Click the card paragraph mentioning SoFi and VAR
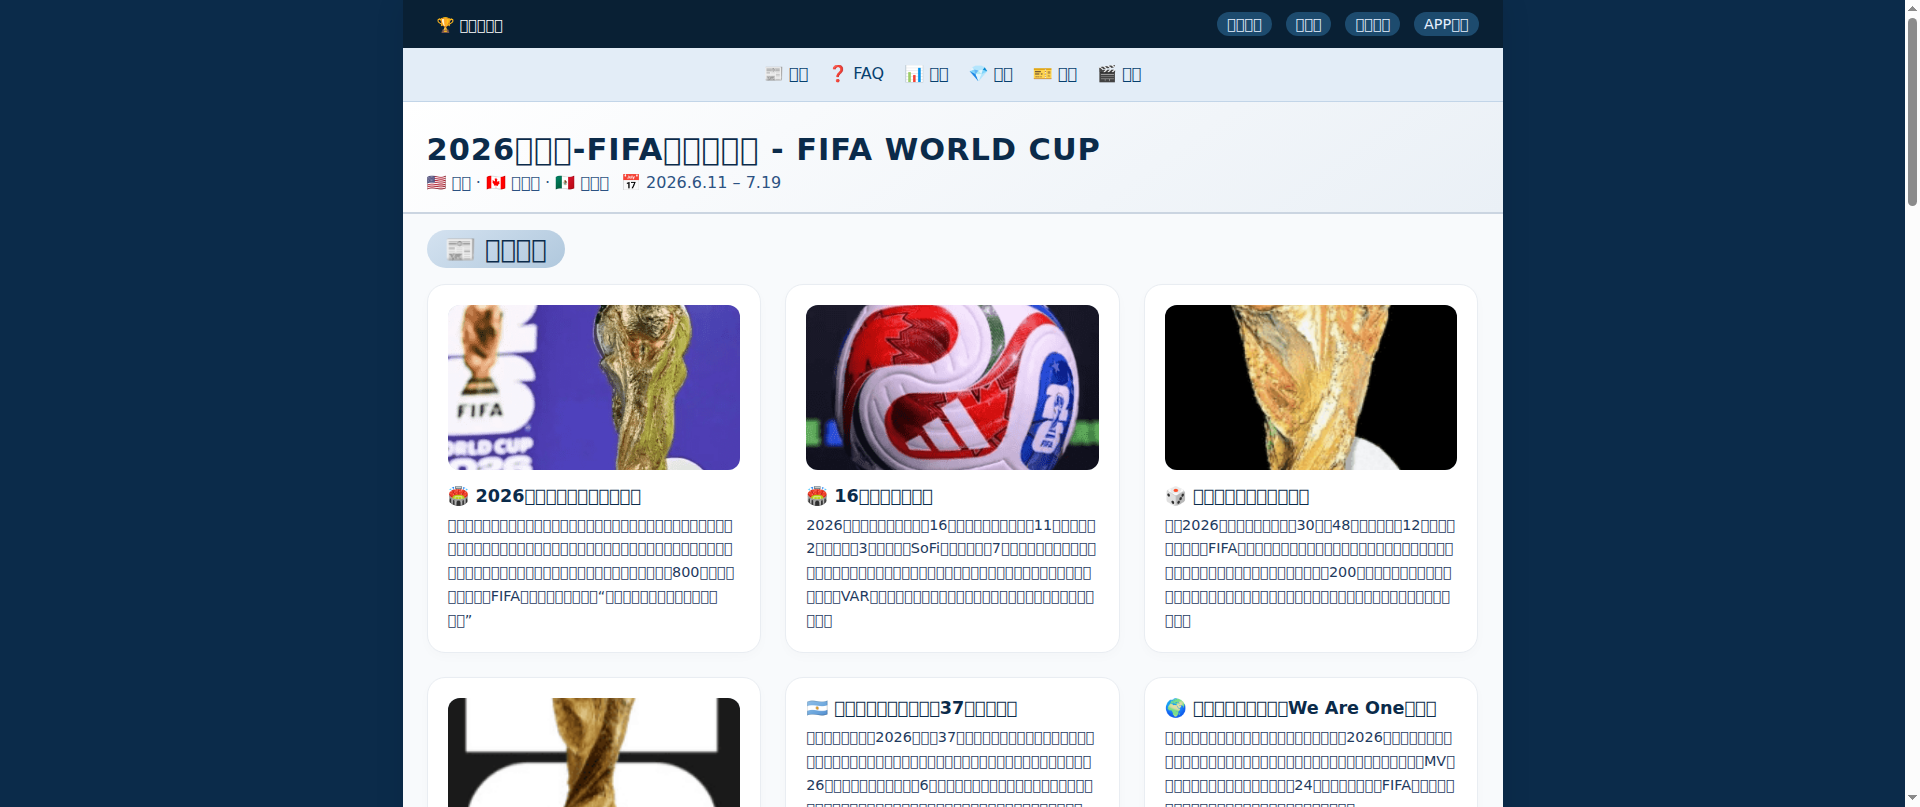This screenshot has width=1920, height=807. [951, 573]
